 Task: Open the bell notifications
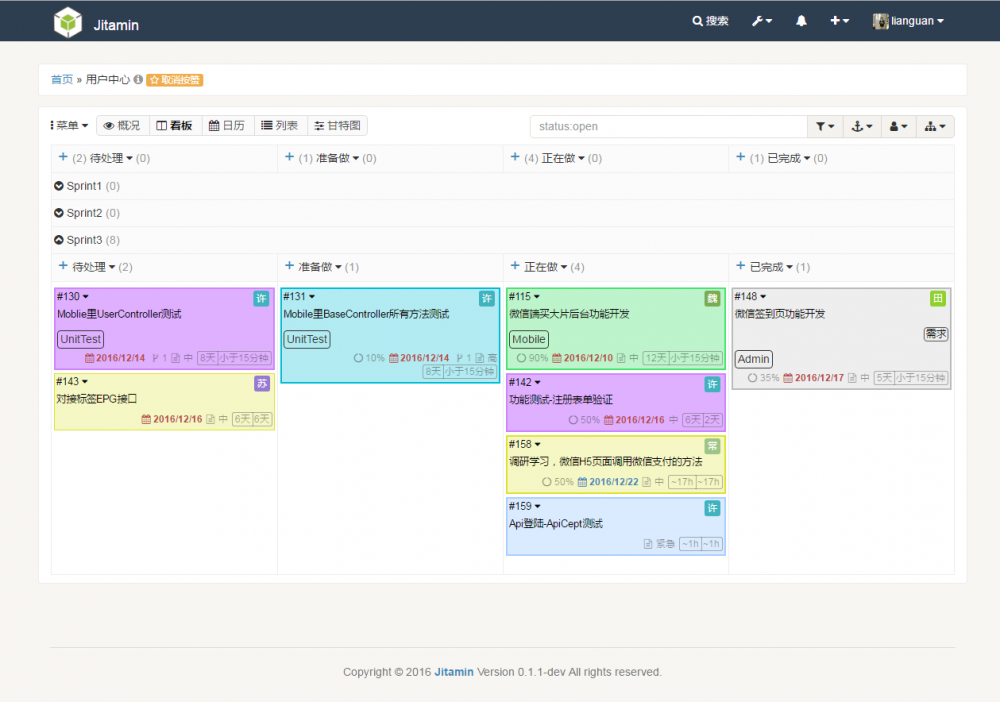pyautogui.click(x=801, y=21)
